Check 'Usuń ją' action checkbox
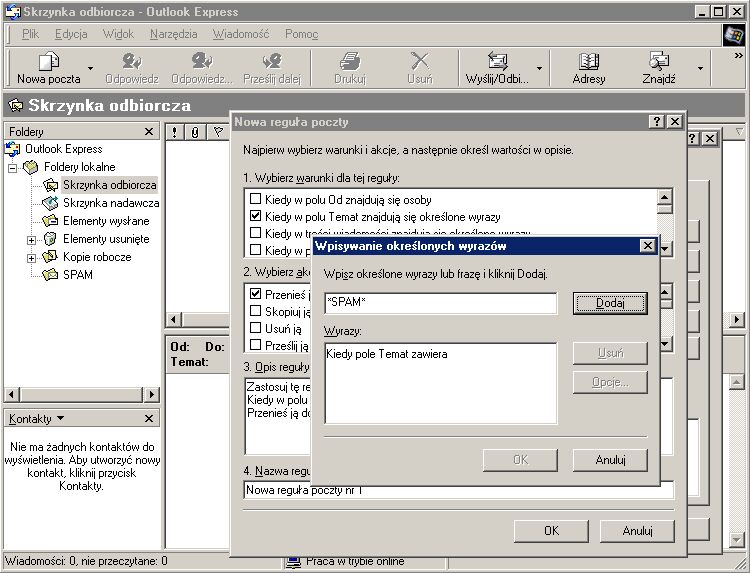 (x=255, y=328)
